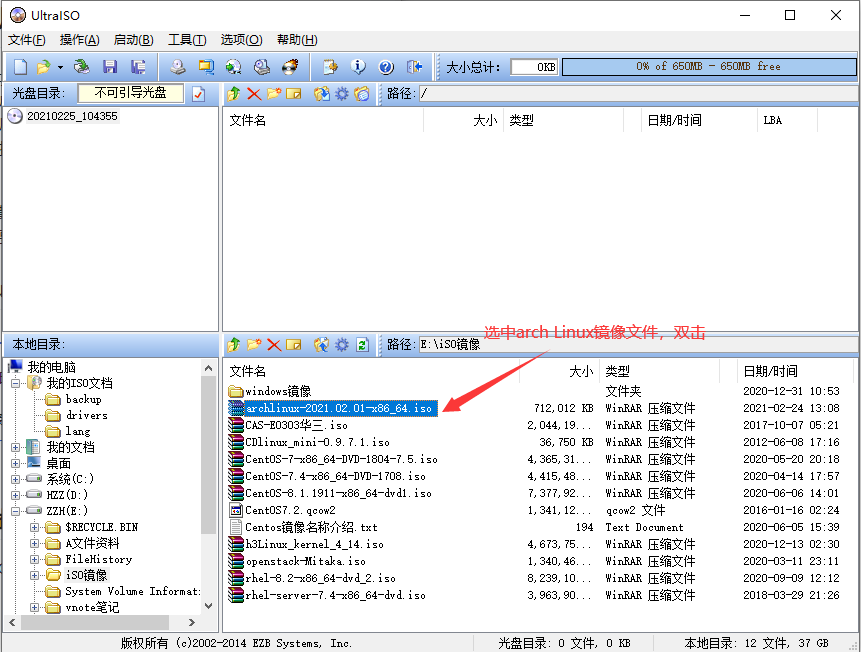Open the 选项(O) menu
Viewport: 861px width, 652px height.
(242, 40)
